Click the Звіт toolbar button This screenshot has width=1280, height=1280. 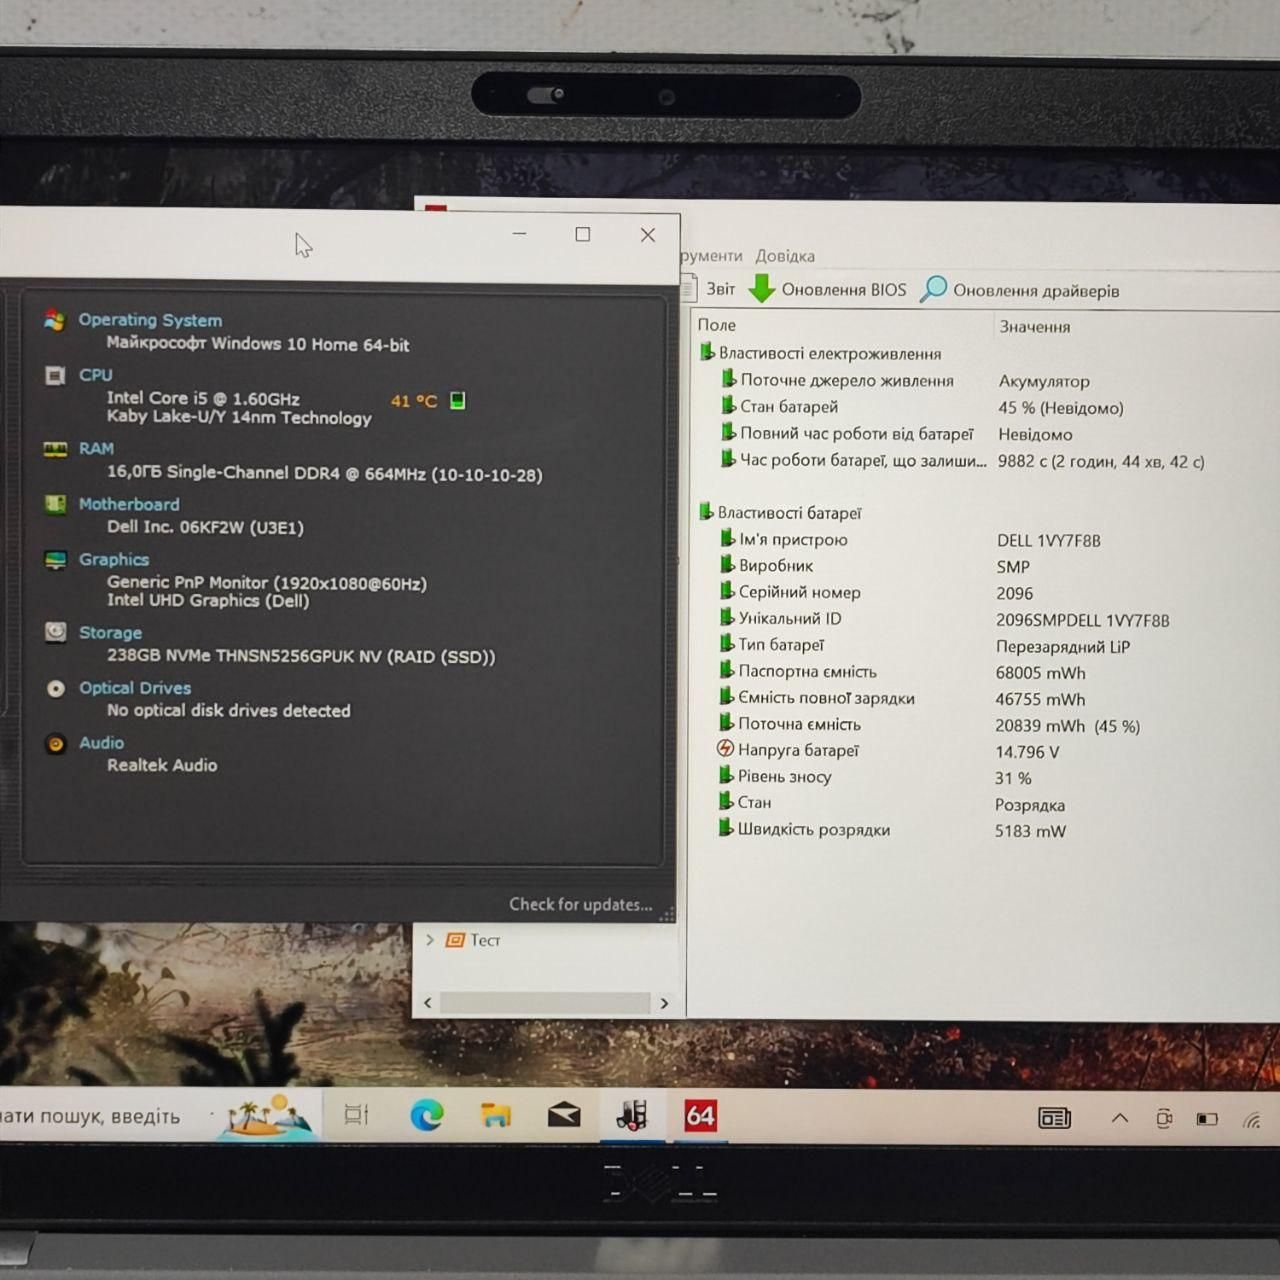709,289
